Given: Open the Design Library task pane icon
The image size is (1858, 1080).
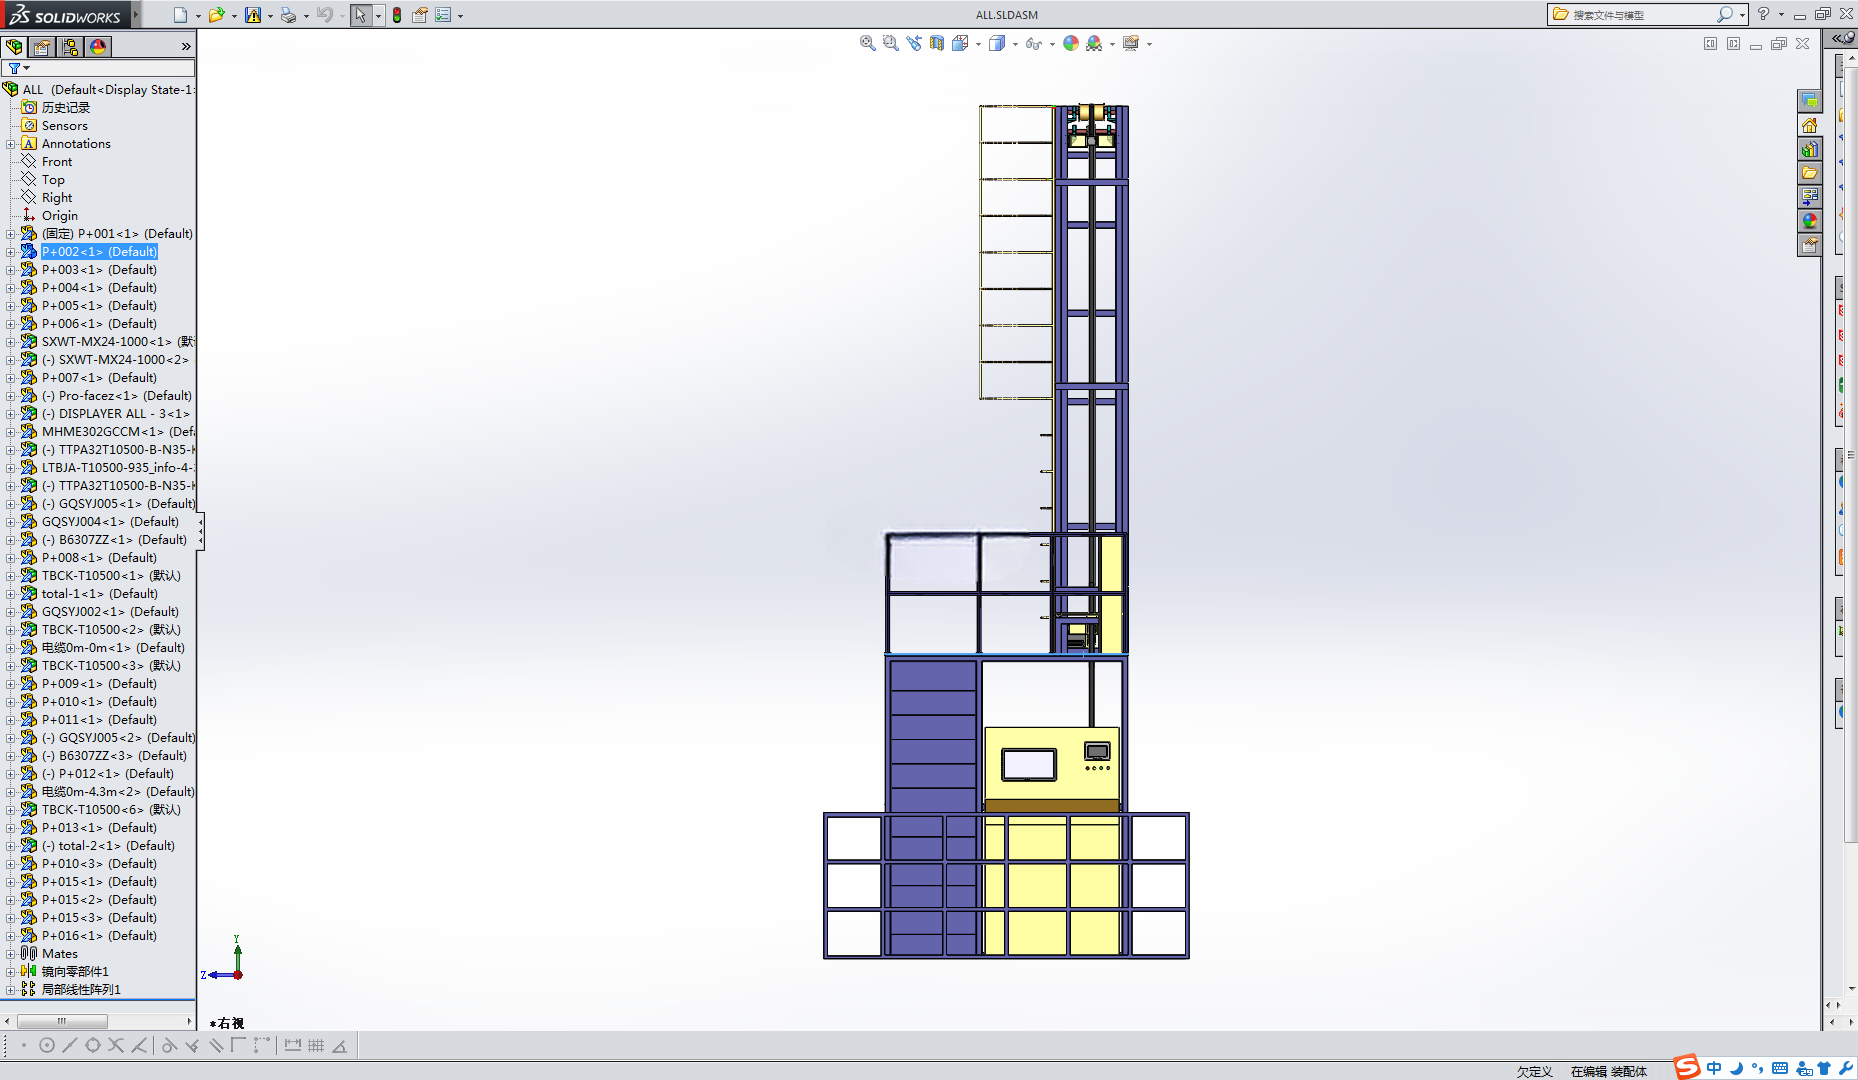Looking at the screenshot, I should (1809, 149).
